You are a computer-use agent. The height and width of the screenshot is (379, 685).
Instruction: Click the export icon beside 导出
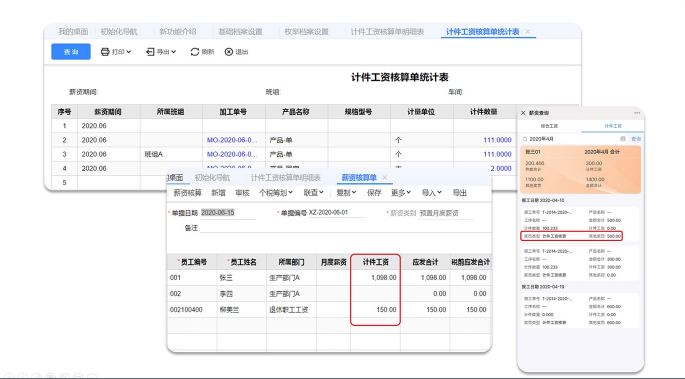[150, 52]
